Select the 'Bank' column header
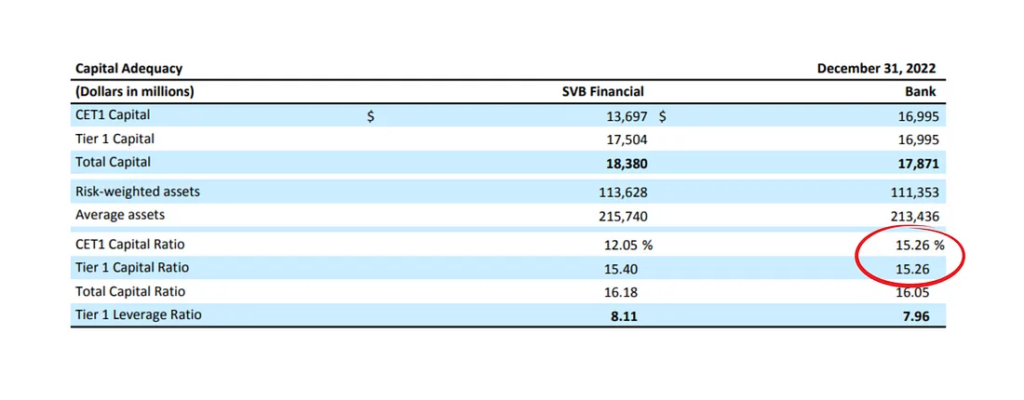Image resolution: width=1024 pixels, height=400 pixels. pyautogui.click(x=921, y=92)
